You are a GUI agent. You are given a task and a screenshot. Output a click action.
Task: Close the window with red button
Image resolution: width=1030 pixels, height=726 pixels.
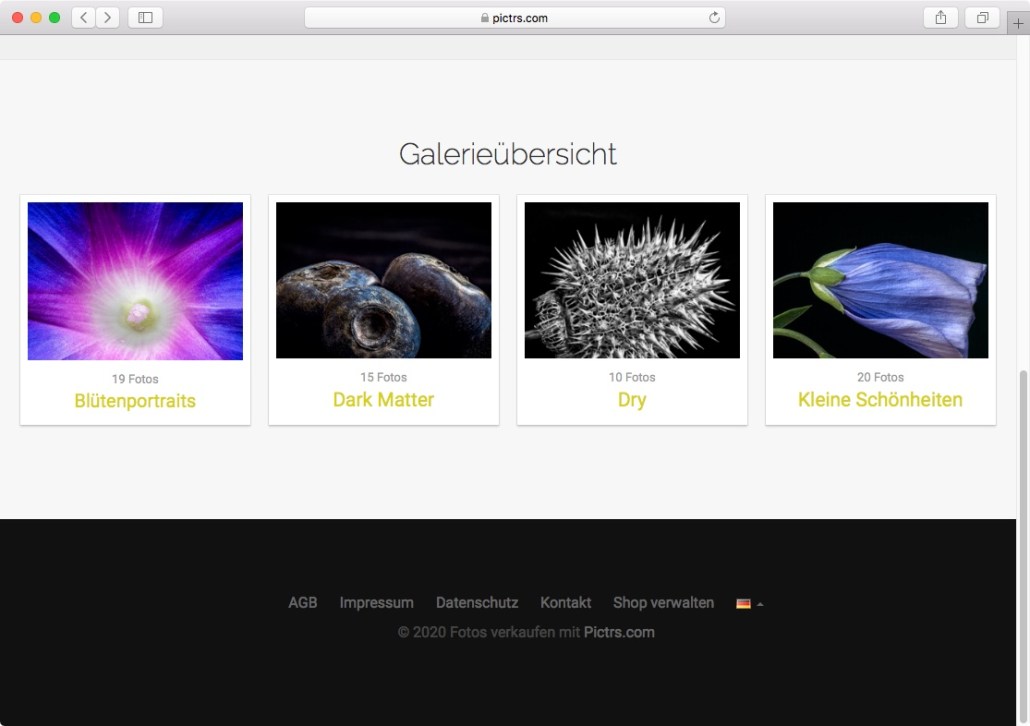click(18, 18)
